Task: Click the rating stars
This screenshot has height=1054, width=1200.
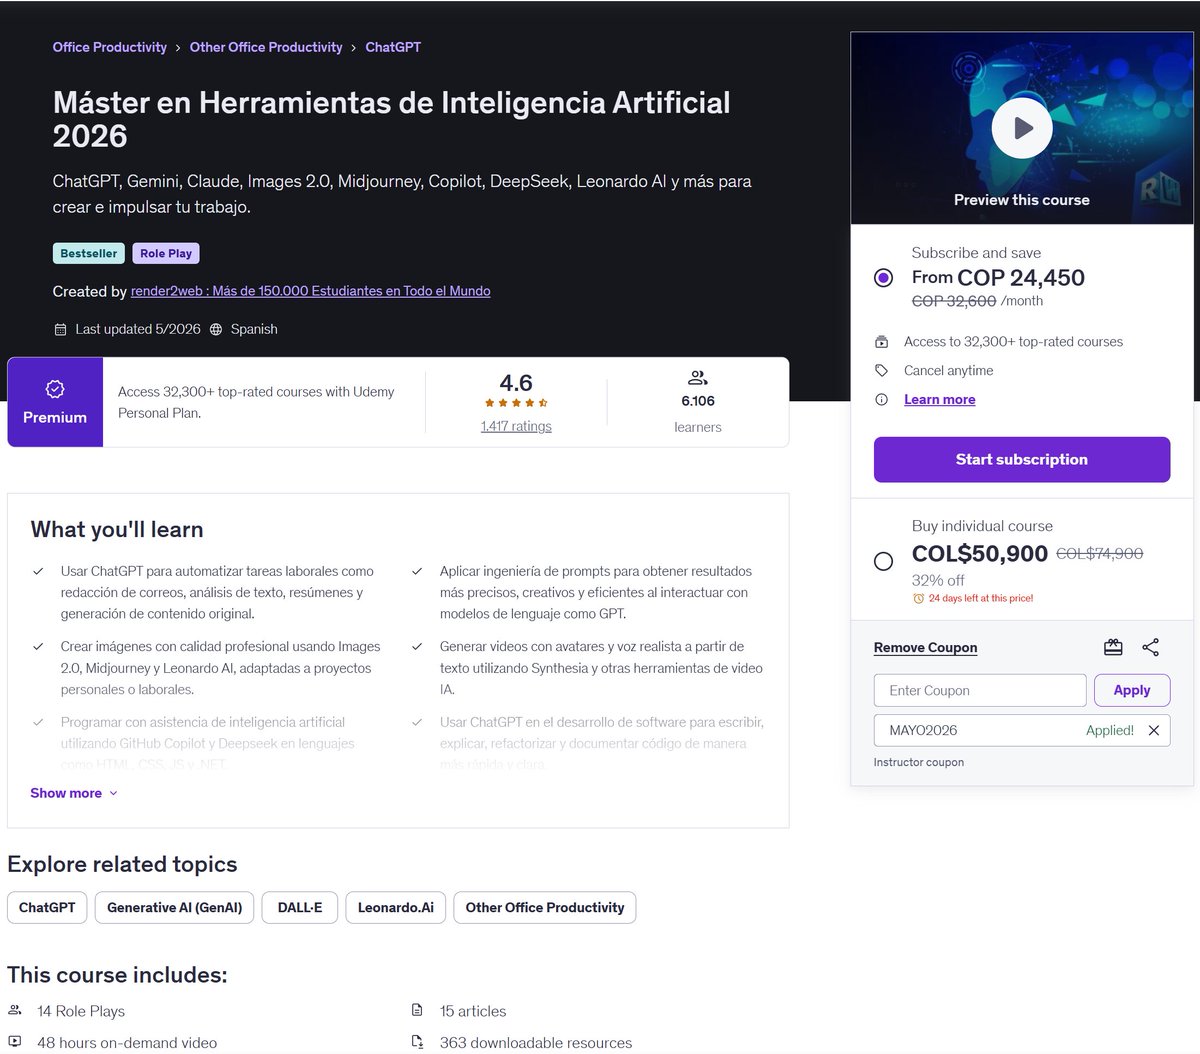Action: (x=516, y=403)
